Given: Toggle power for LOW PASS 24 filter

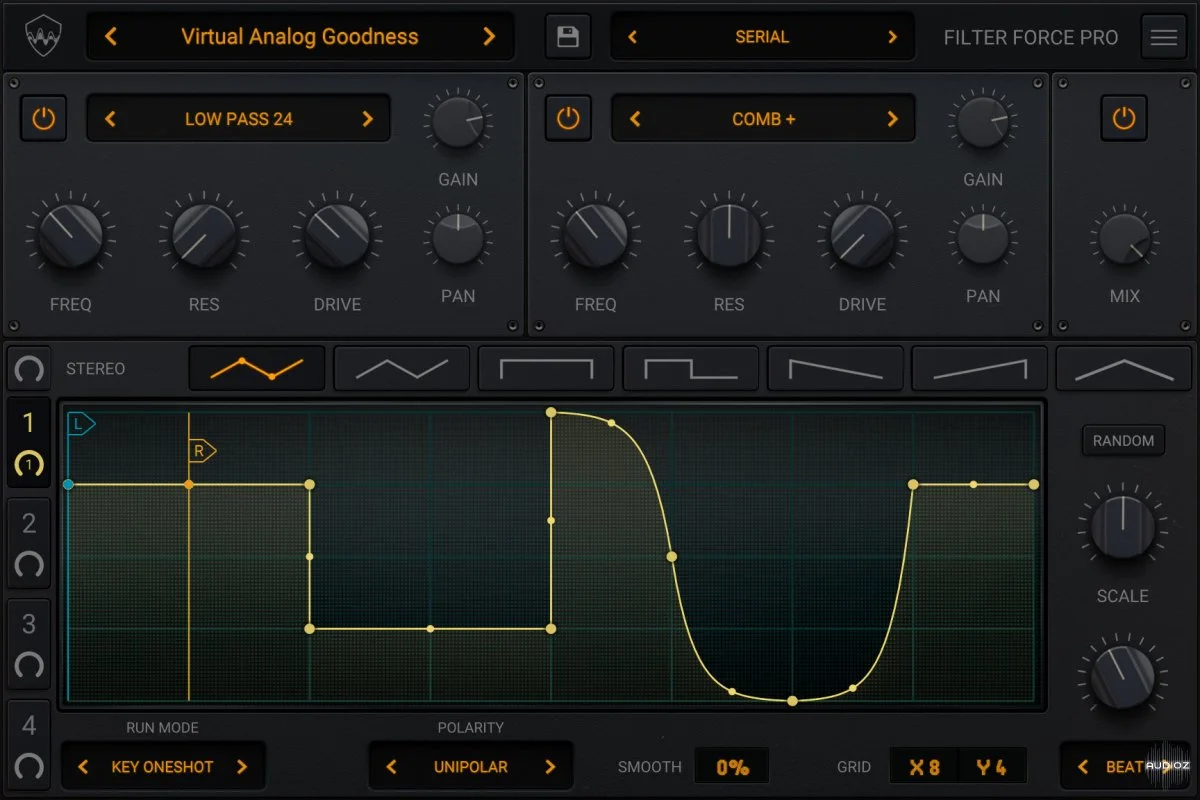Looking at the screenshot, I should click(43, 119).
